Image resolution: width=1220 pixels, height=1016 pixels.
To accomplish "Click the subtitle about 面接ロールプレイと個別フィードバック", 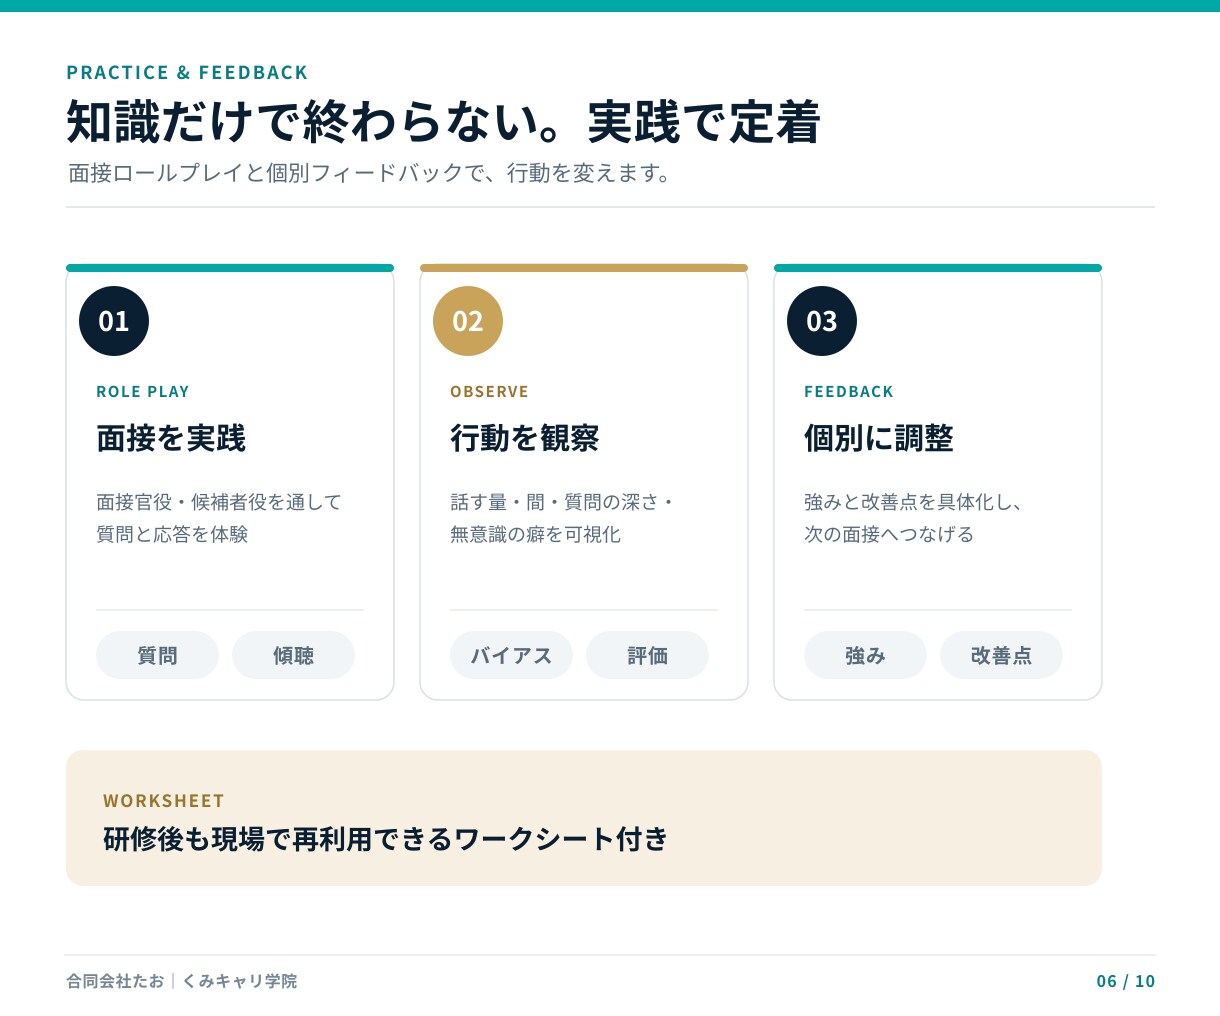I will [369, 173].
